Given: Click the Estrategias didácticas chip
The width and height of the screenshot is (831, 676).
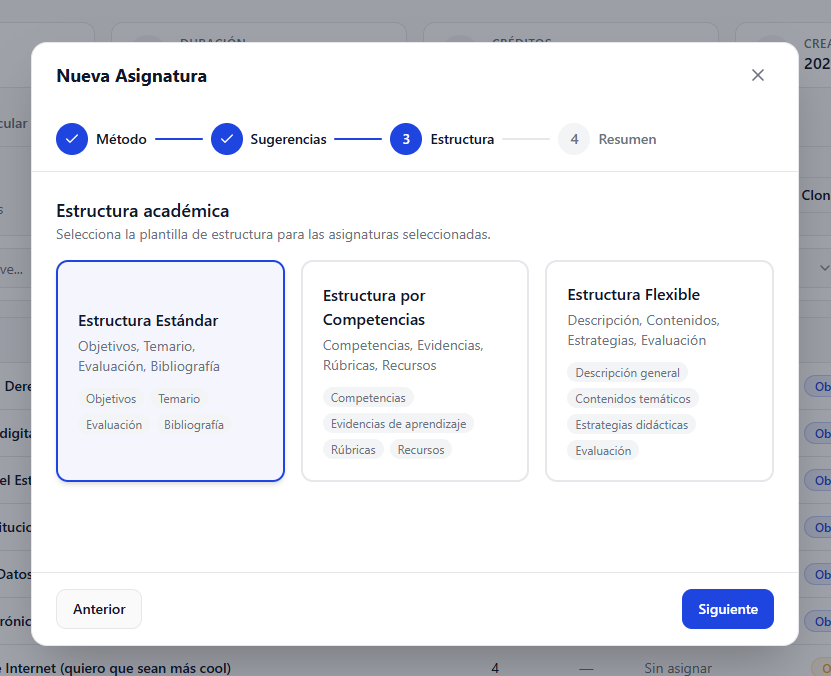Looking at the screenshot, I should point(631,425).
